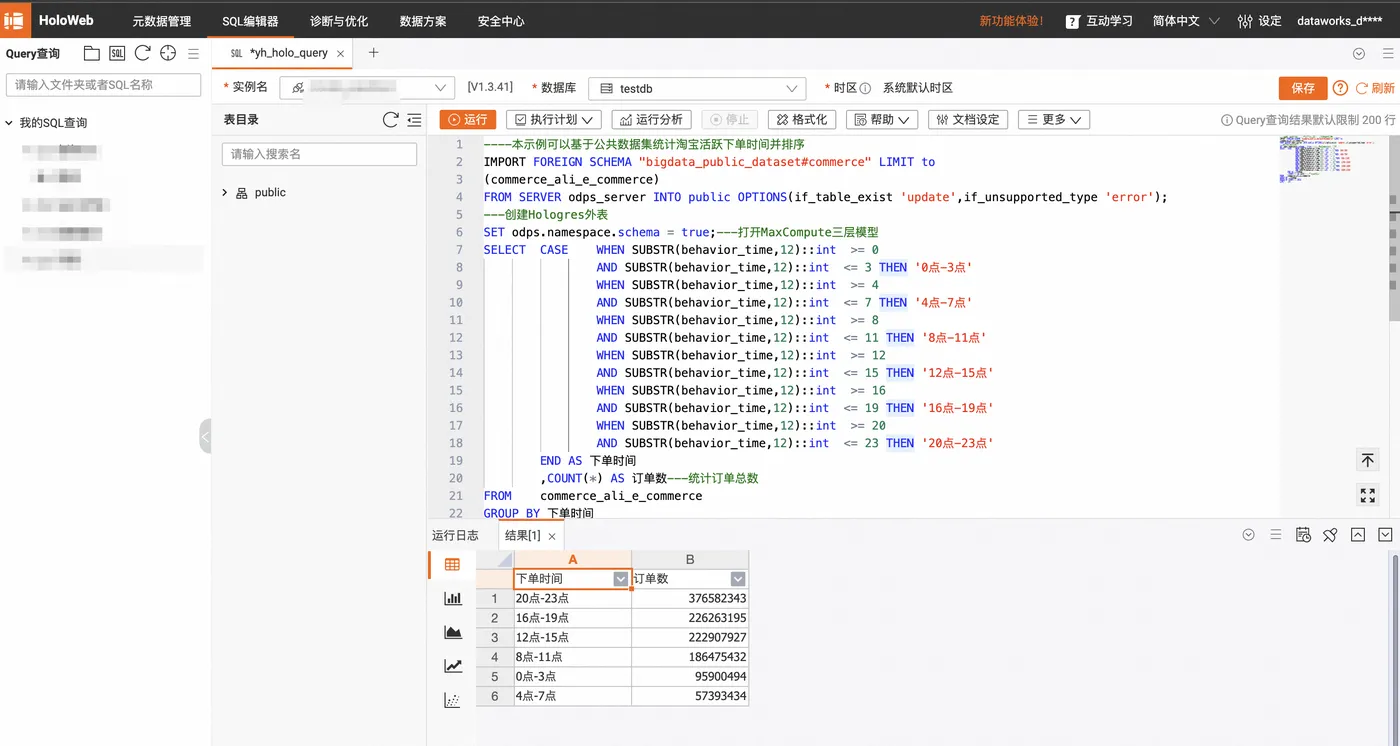Viewport: 1400px width, 746px height.
Task: Open the 实例名 instance dropdown
Action: point(367,88)
